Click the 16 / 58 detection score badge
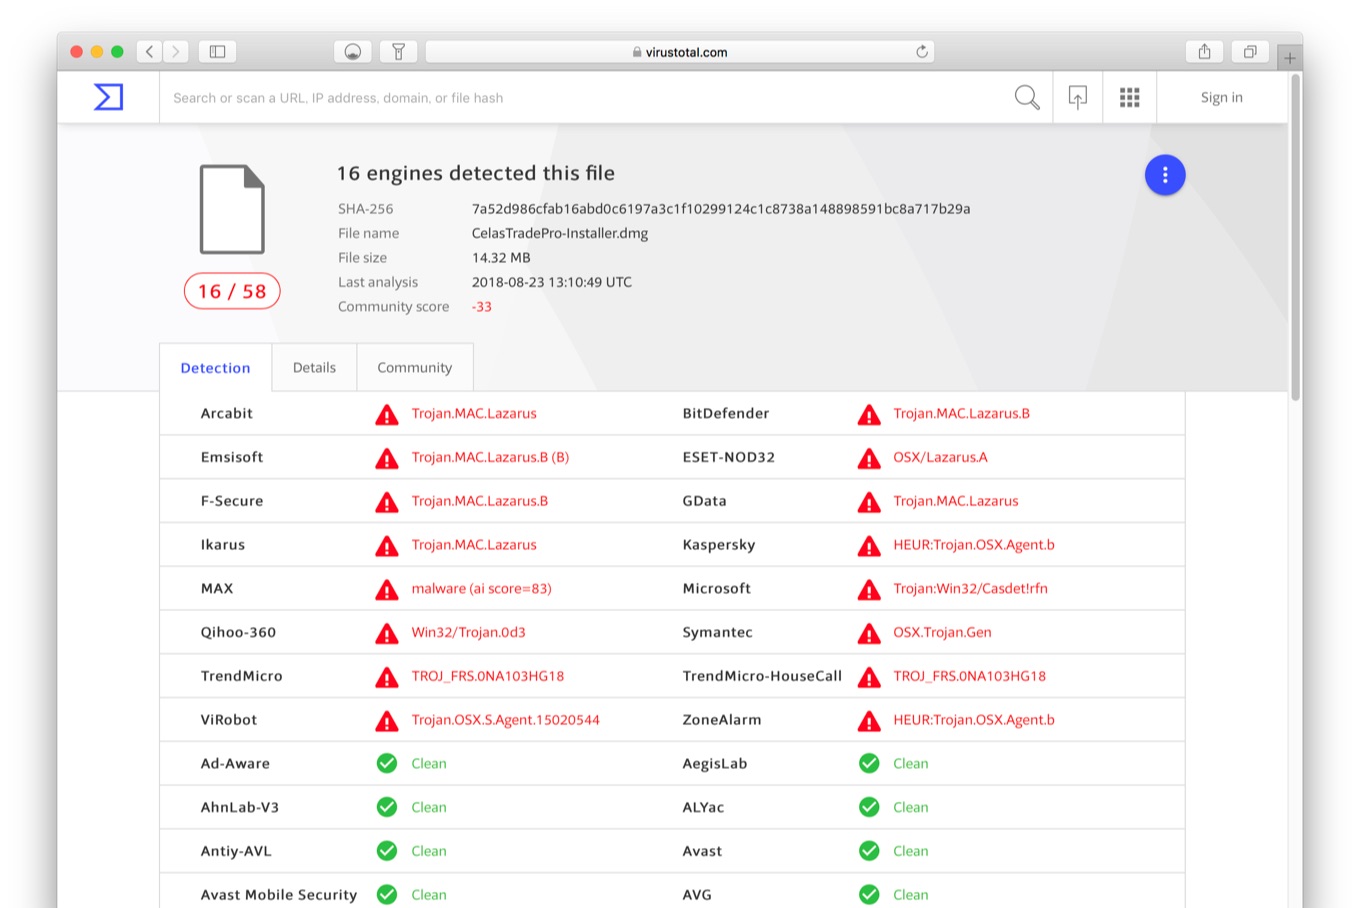The width and height of the screenshot is (1360, 908). [232, 291]
